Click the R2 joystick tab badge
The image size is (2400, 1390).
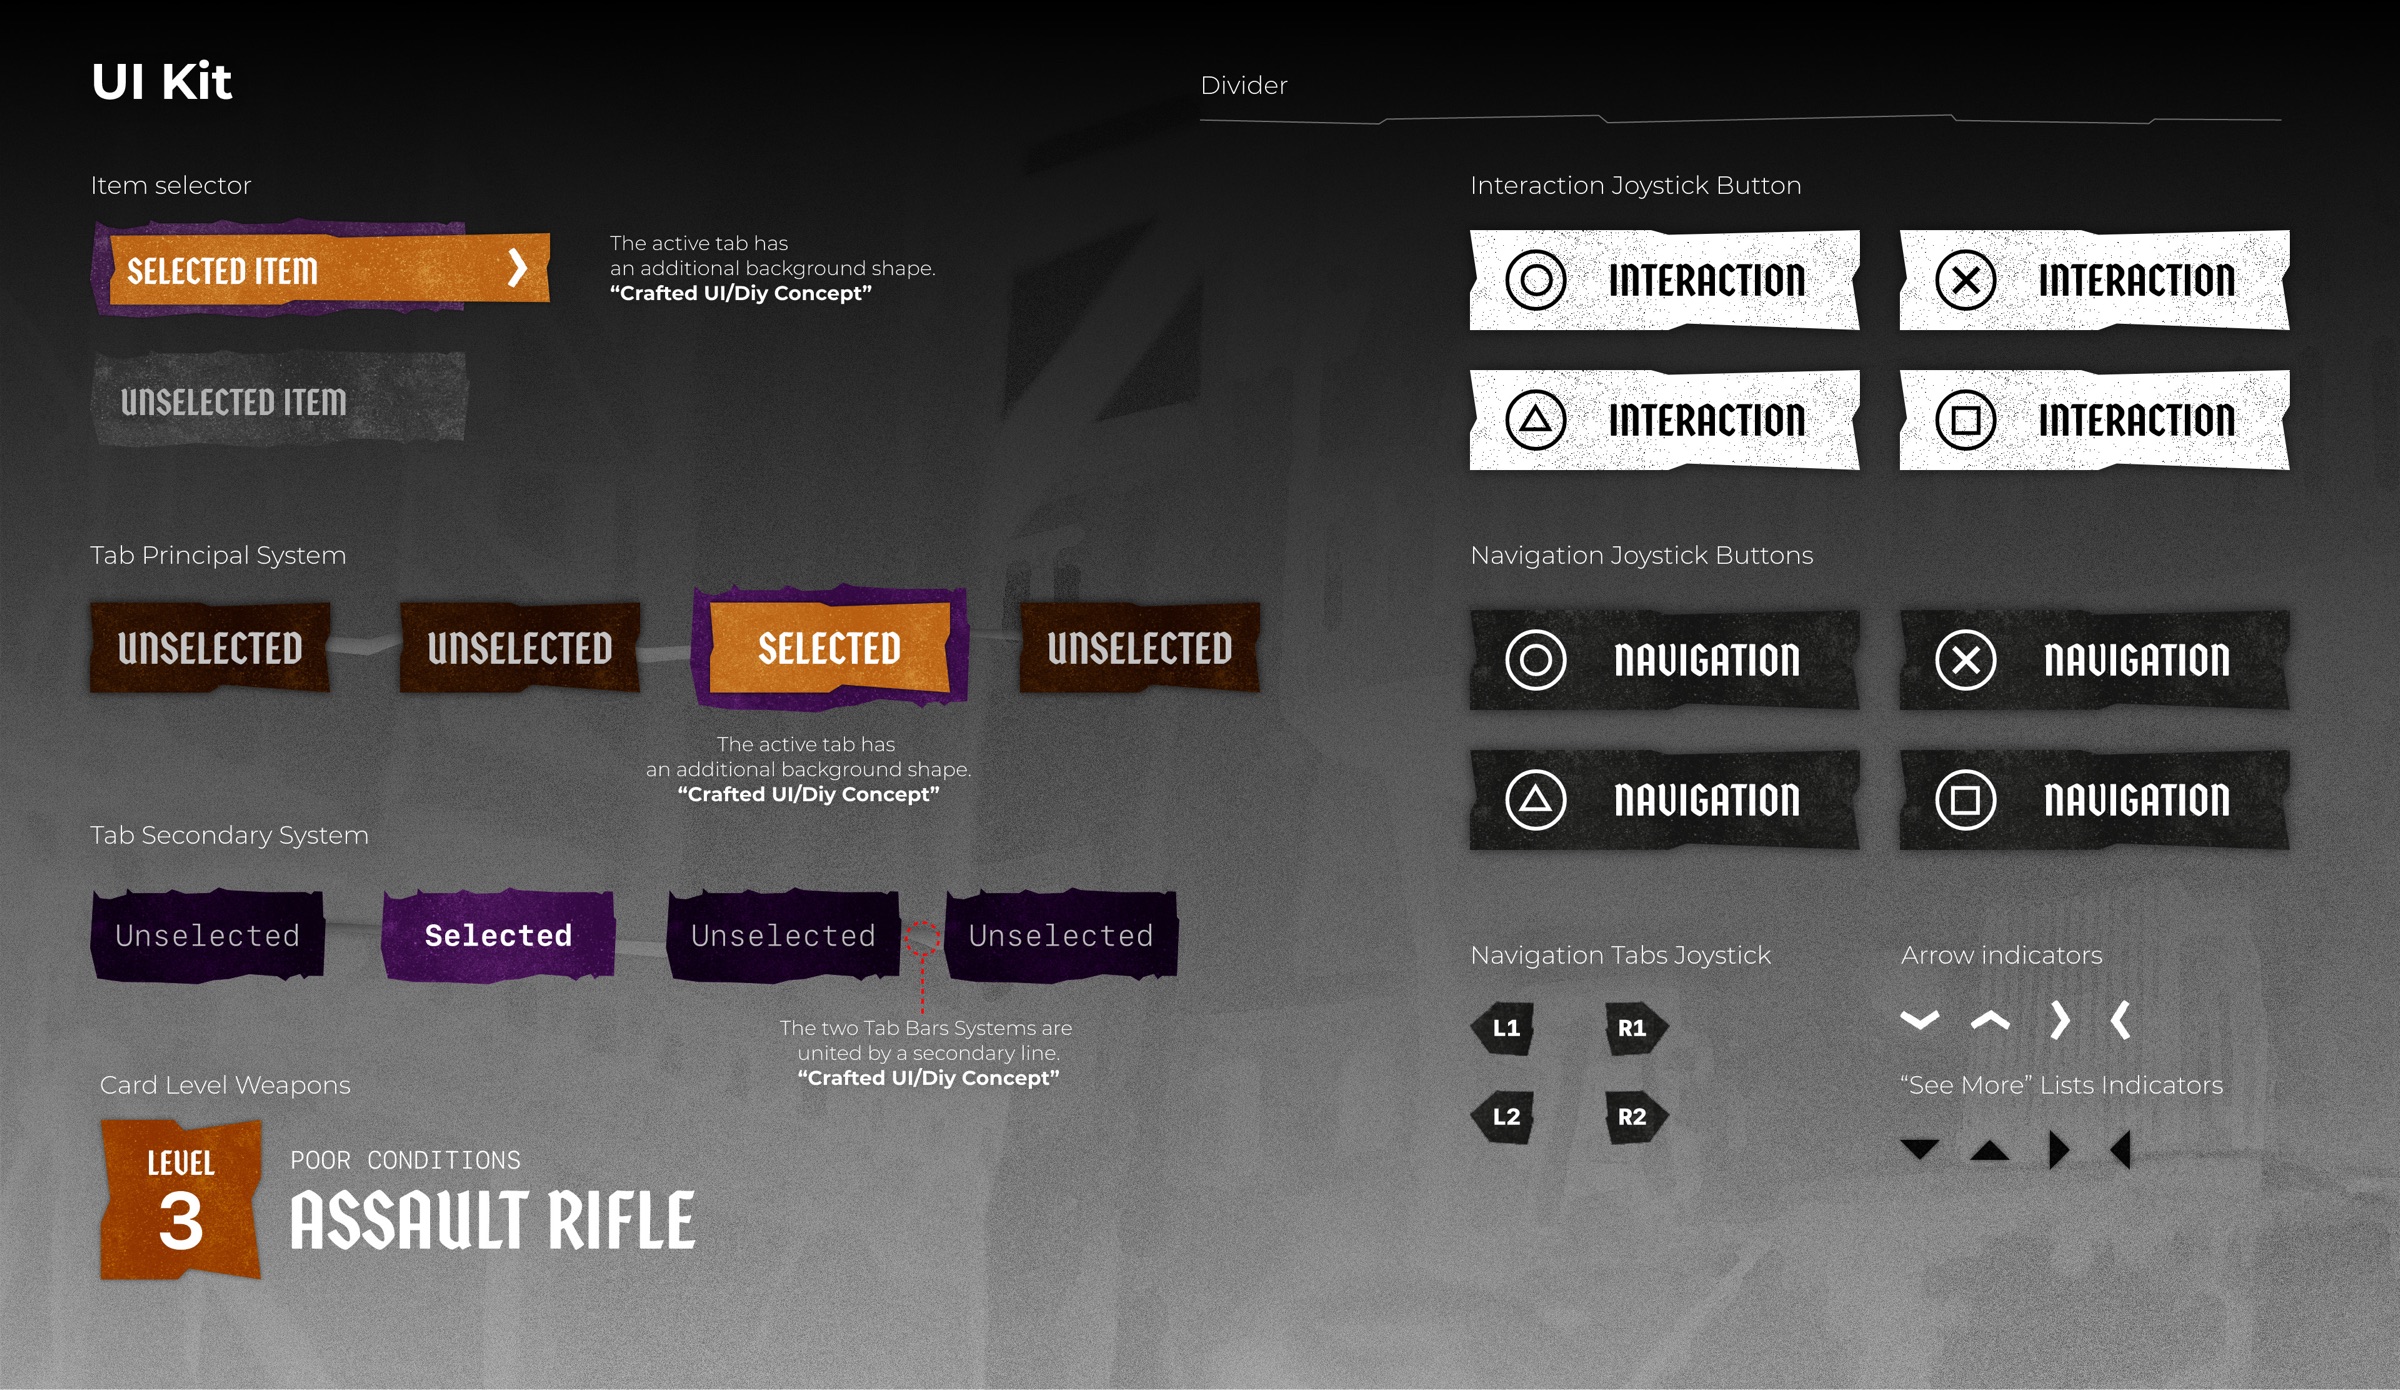pyautogui.click(x=1636, y=1117)
